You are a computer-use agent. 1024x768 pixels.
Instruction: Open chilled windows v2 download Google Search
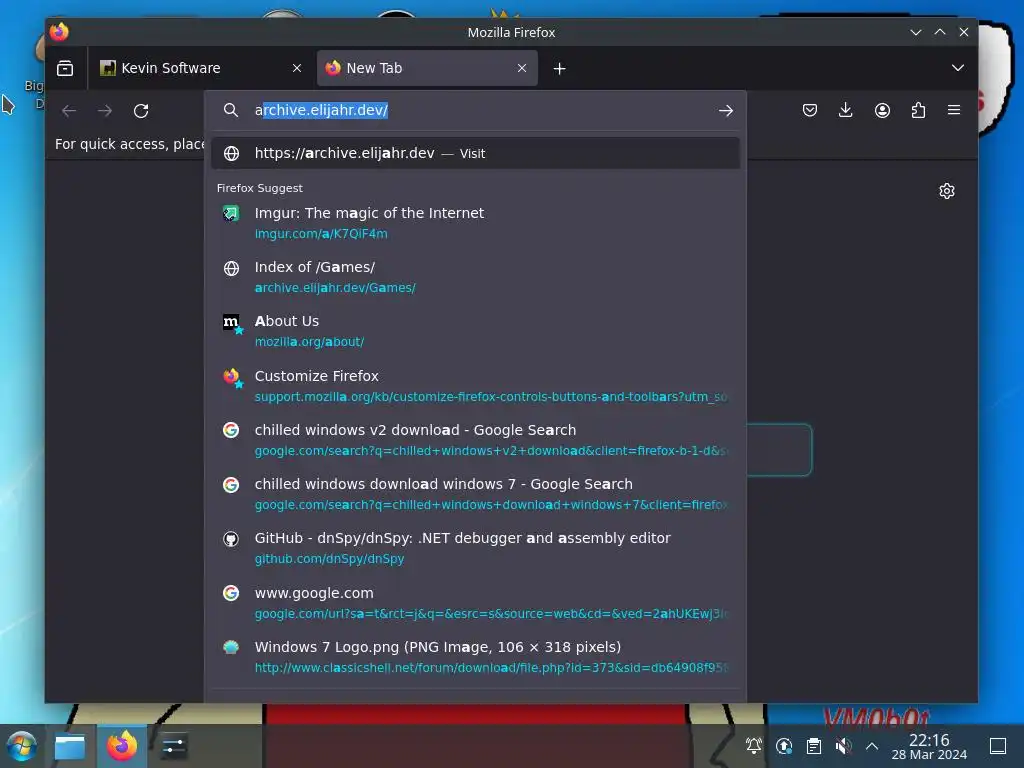coord(475,440)
